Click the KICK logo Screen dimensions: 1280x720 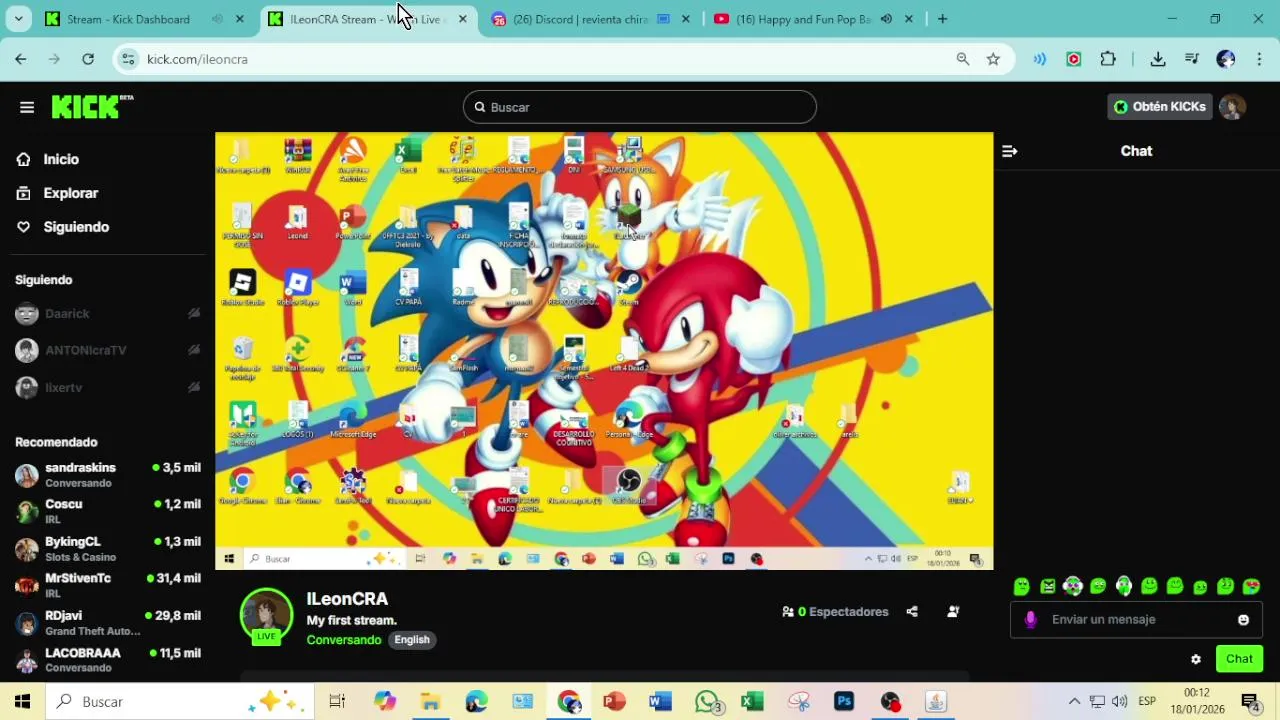pyautogui.click(x=92, y=106)
